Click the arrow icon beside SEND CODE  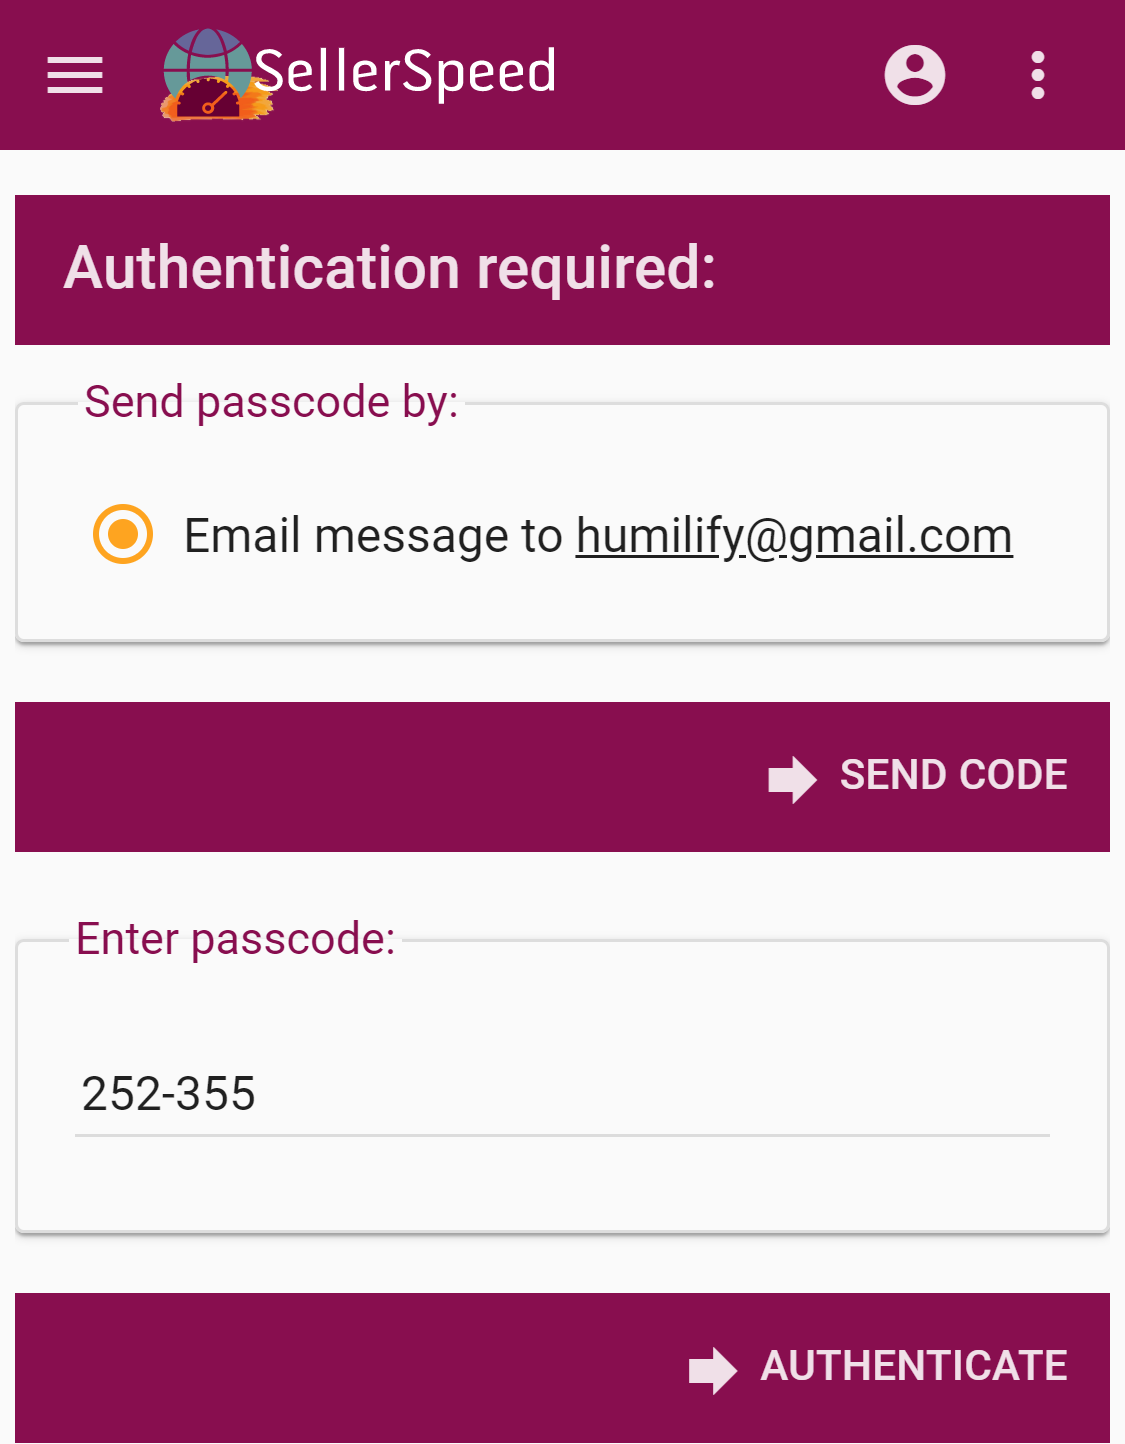coord(792,778)
